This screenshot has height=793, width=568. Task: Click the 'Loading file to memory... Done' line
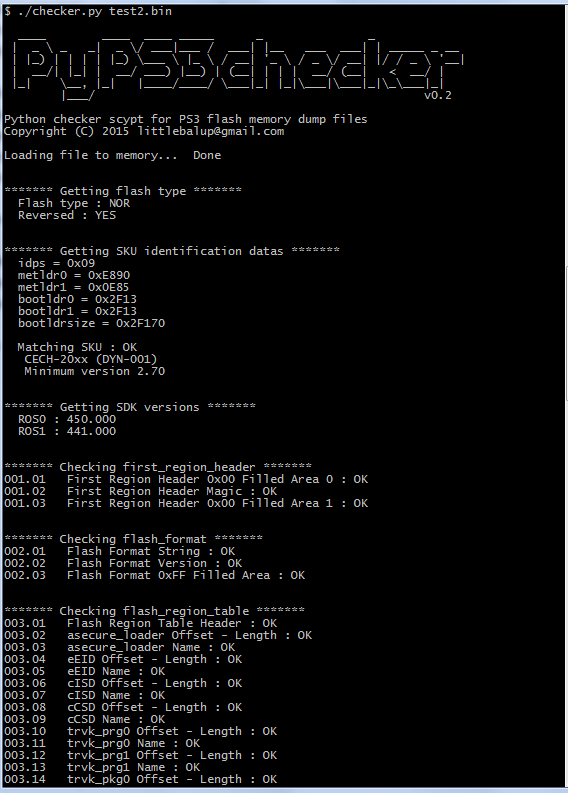112,155
